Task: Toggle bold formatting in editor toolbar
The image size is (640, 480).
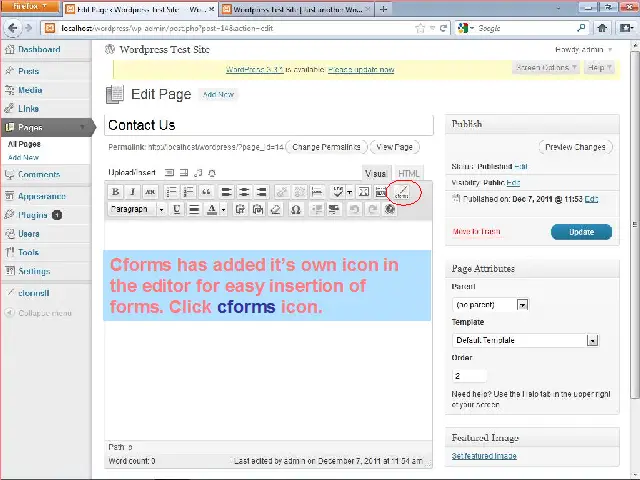Action: coord(116,191)
